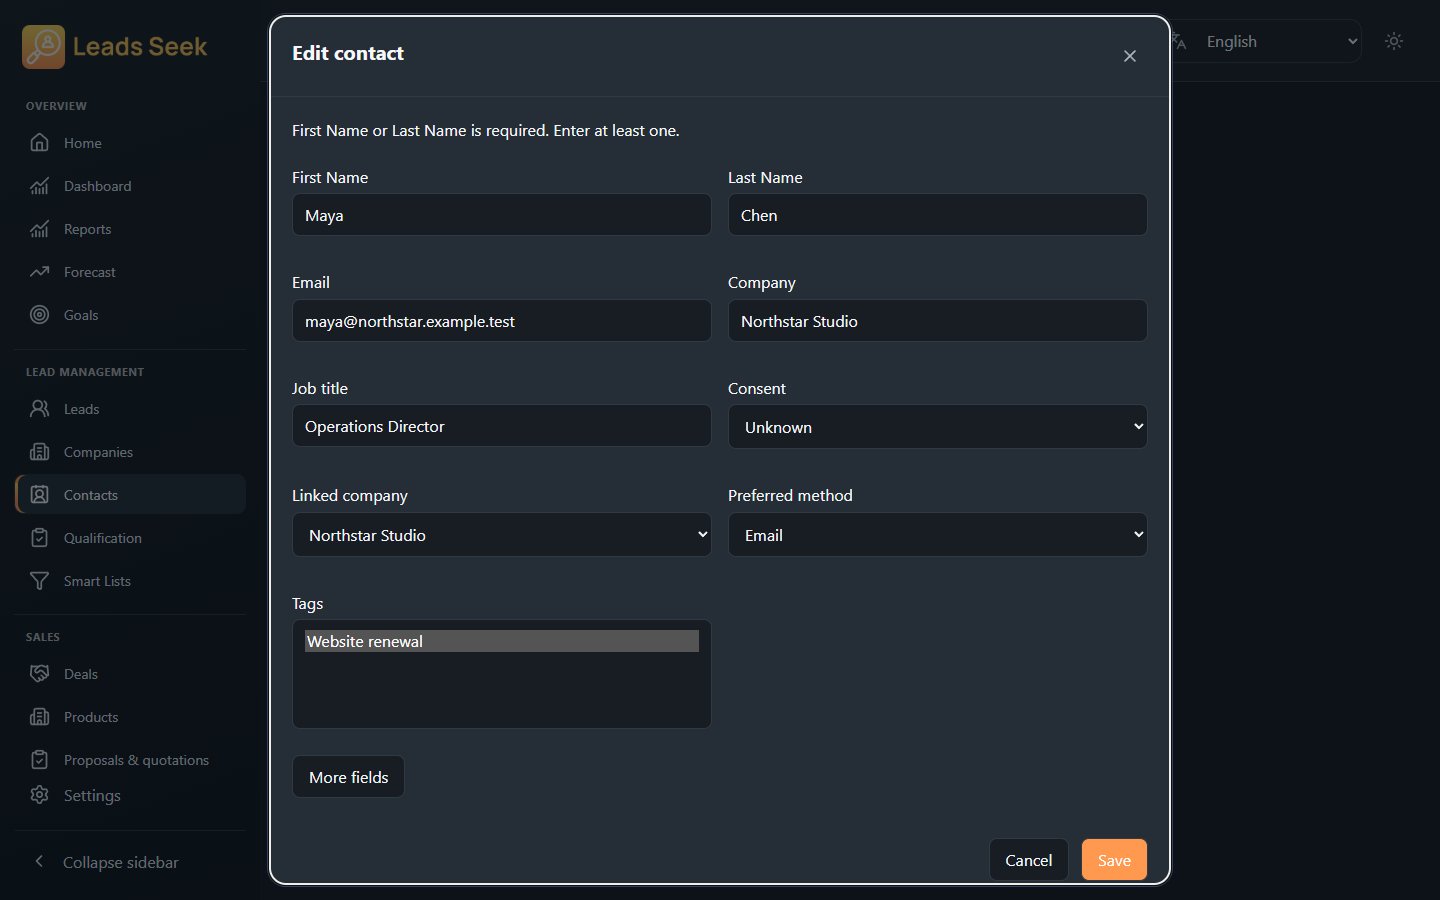Click the Goals target icon
This screenshot has width=1440, height=900.
[39, 315]
